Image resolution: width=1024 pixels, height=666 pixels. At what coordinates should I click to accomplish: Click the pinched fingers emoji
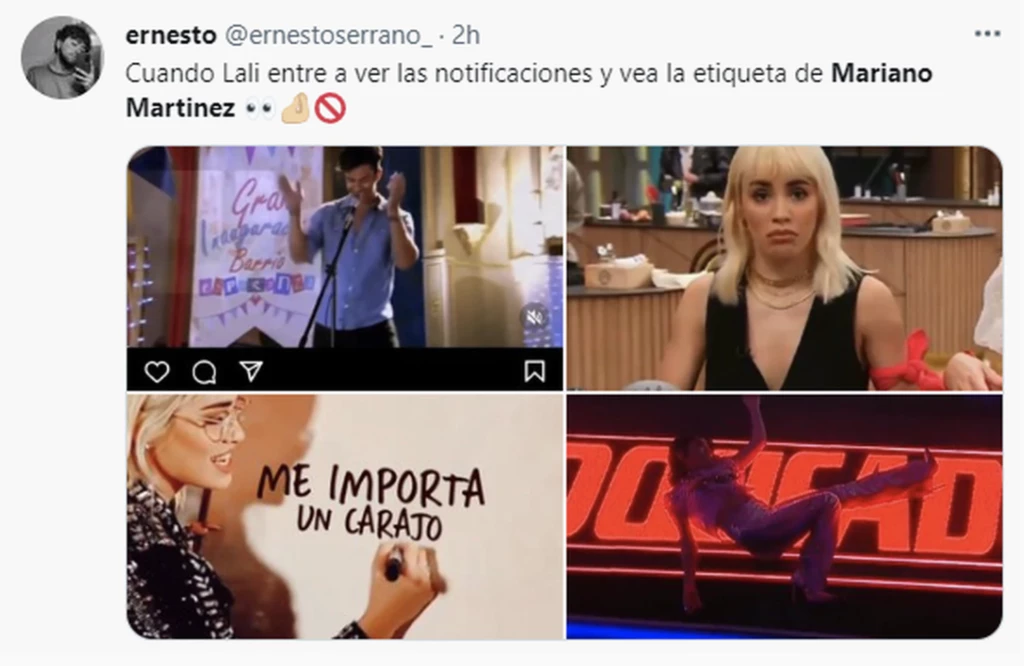(295, 108)
